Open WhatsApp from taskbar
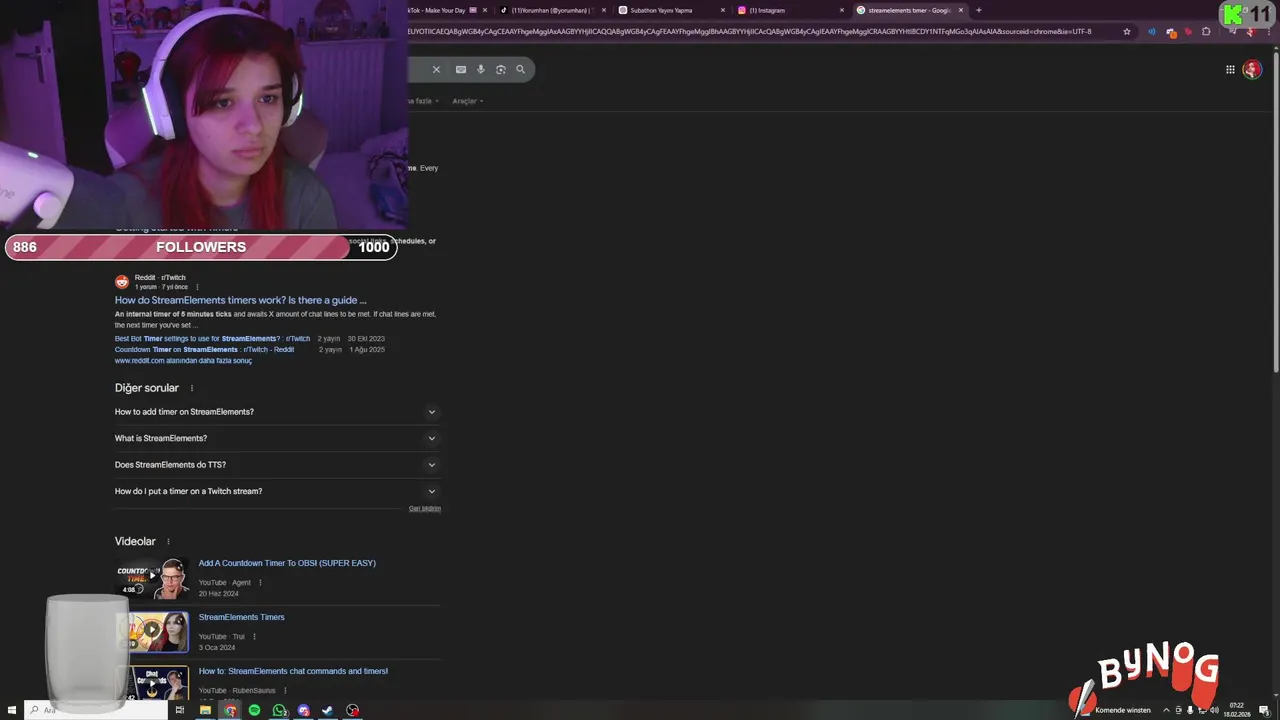Image resolution: width=1280 pixels, height=720 pixels. 279,710
